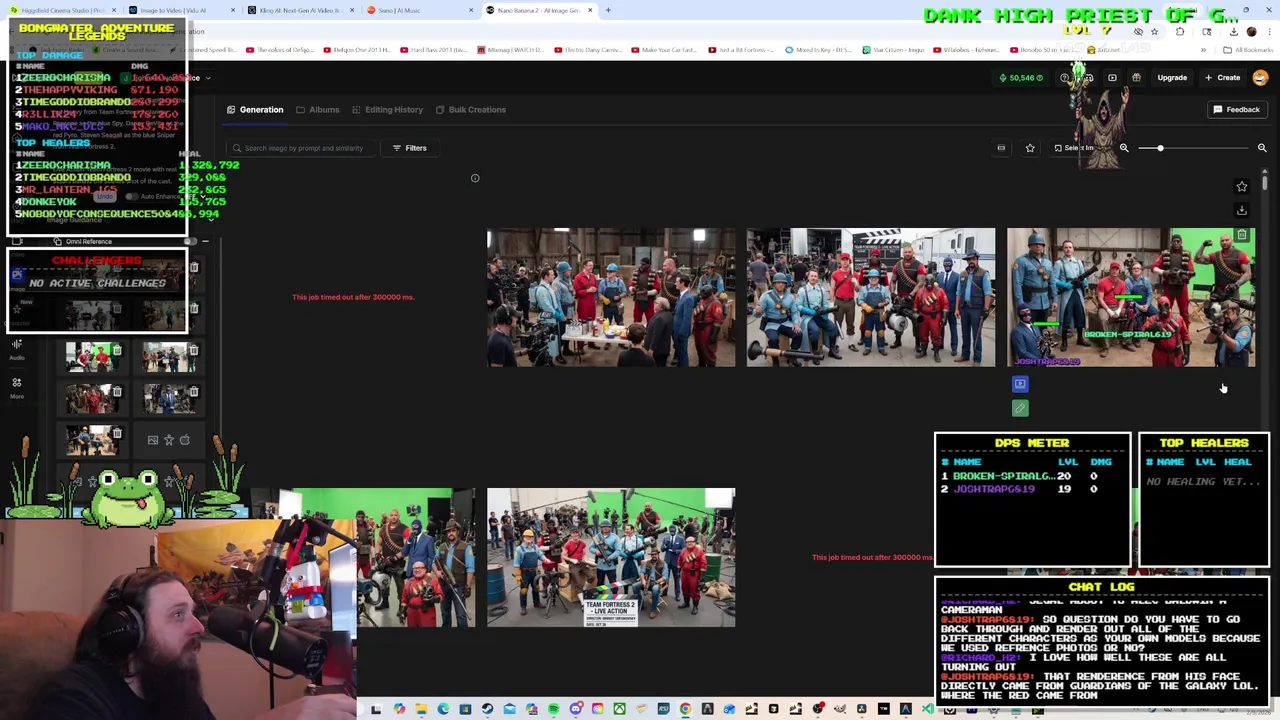
Task: Switch to Higgsfield Cinema Studio browser tab
Action: [62, 10]
